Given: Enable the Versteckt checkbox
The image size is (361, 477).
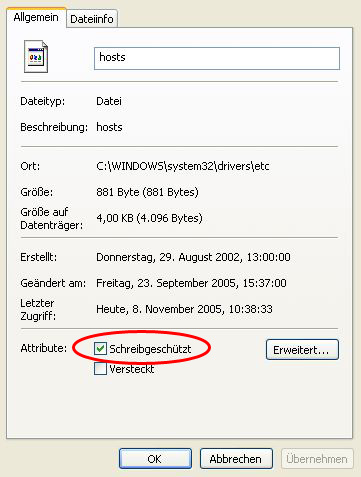Looking at the screenshot, I should 100,369.
